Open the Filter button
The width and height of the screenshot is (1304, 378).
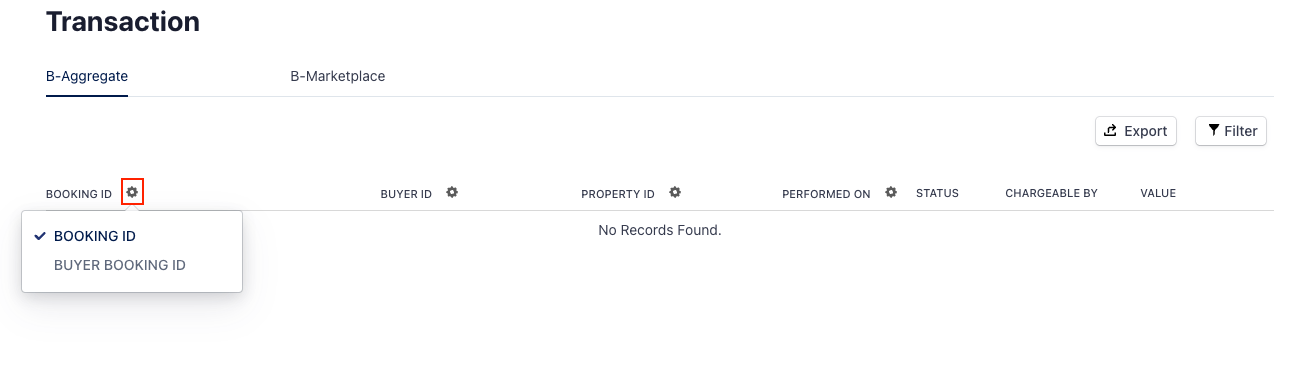coord(1231,131)
